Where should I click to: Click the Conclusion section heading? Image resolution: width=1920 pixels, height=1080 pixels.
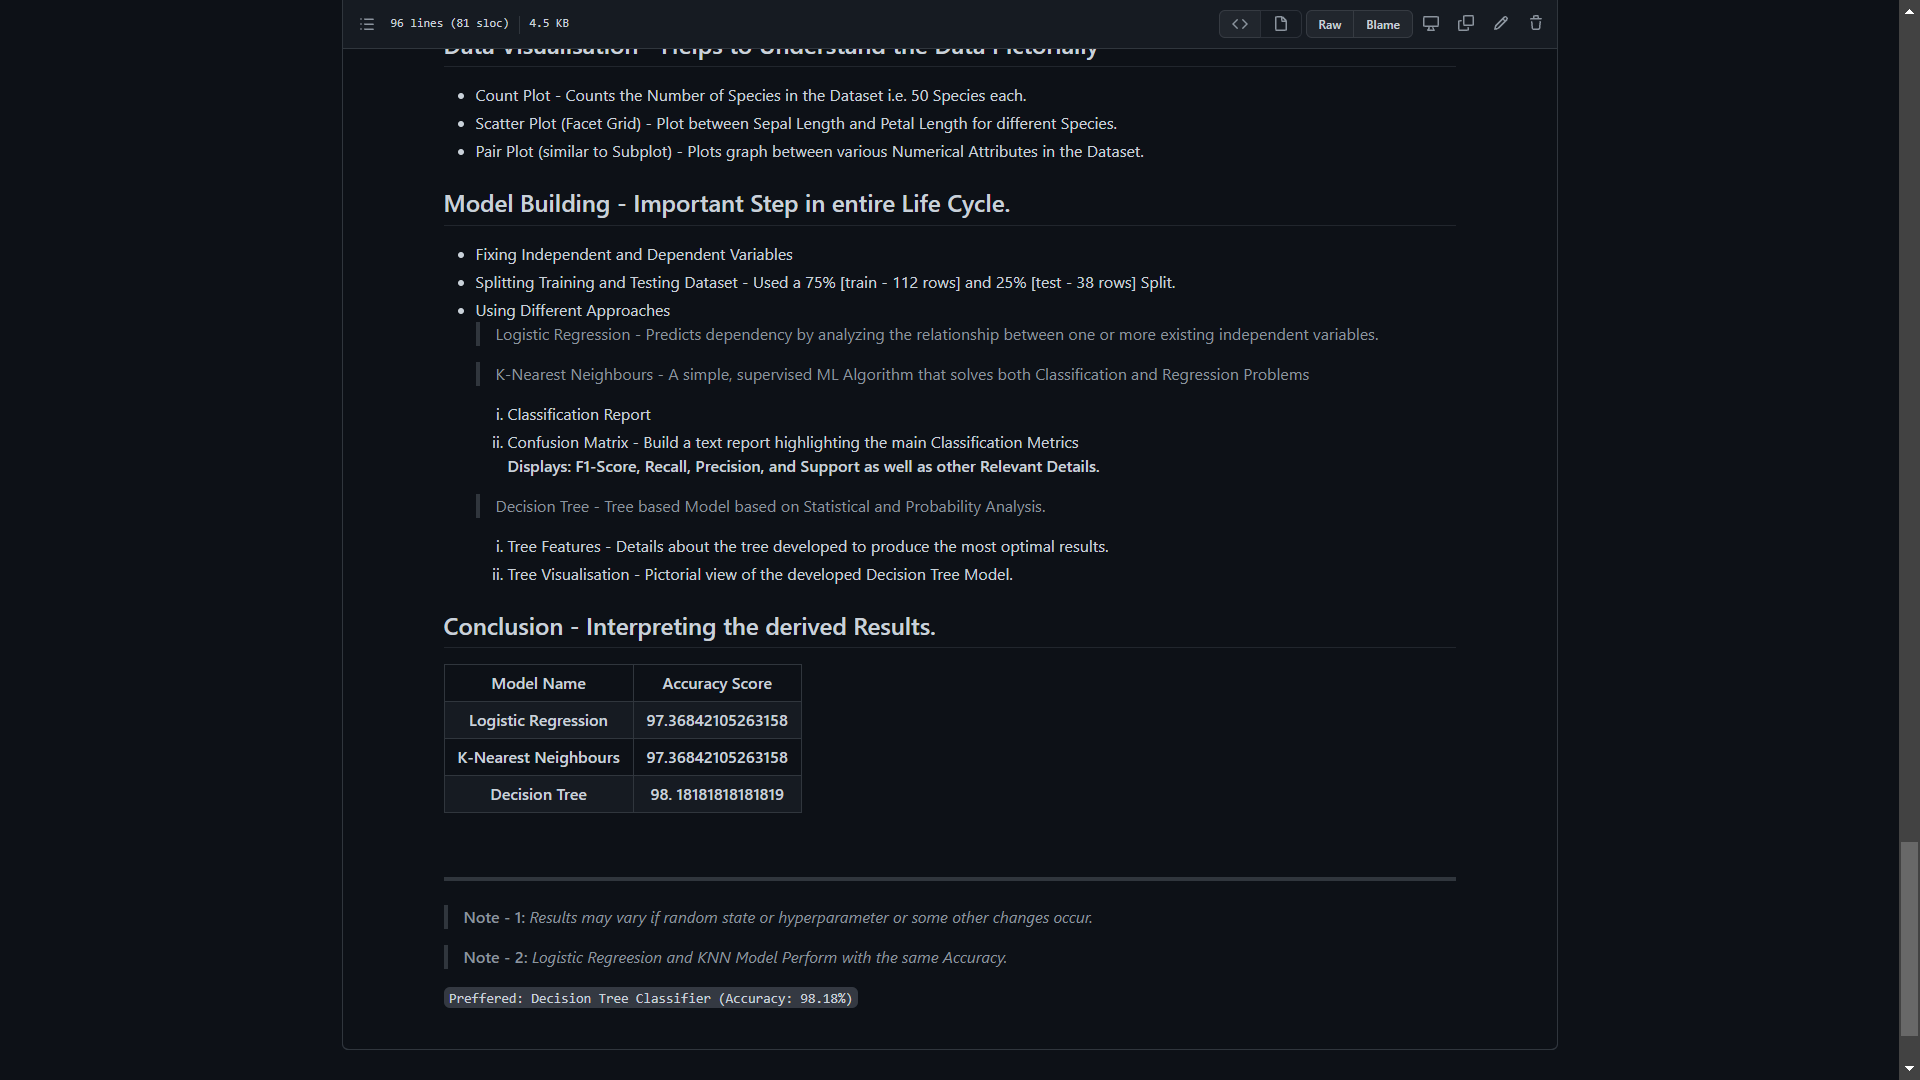coord(689,627)
